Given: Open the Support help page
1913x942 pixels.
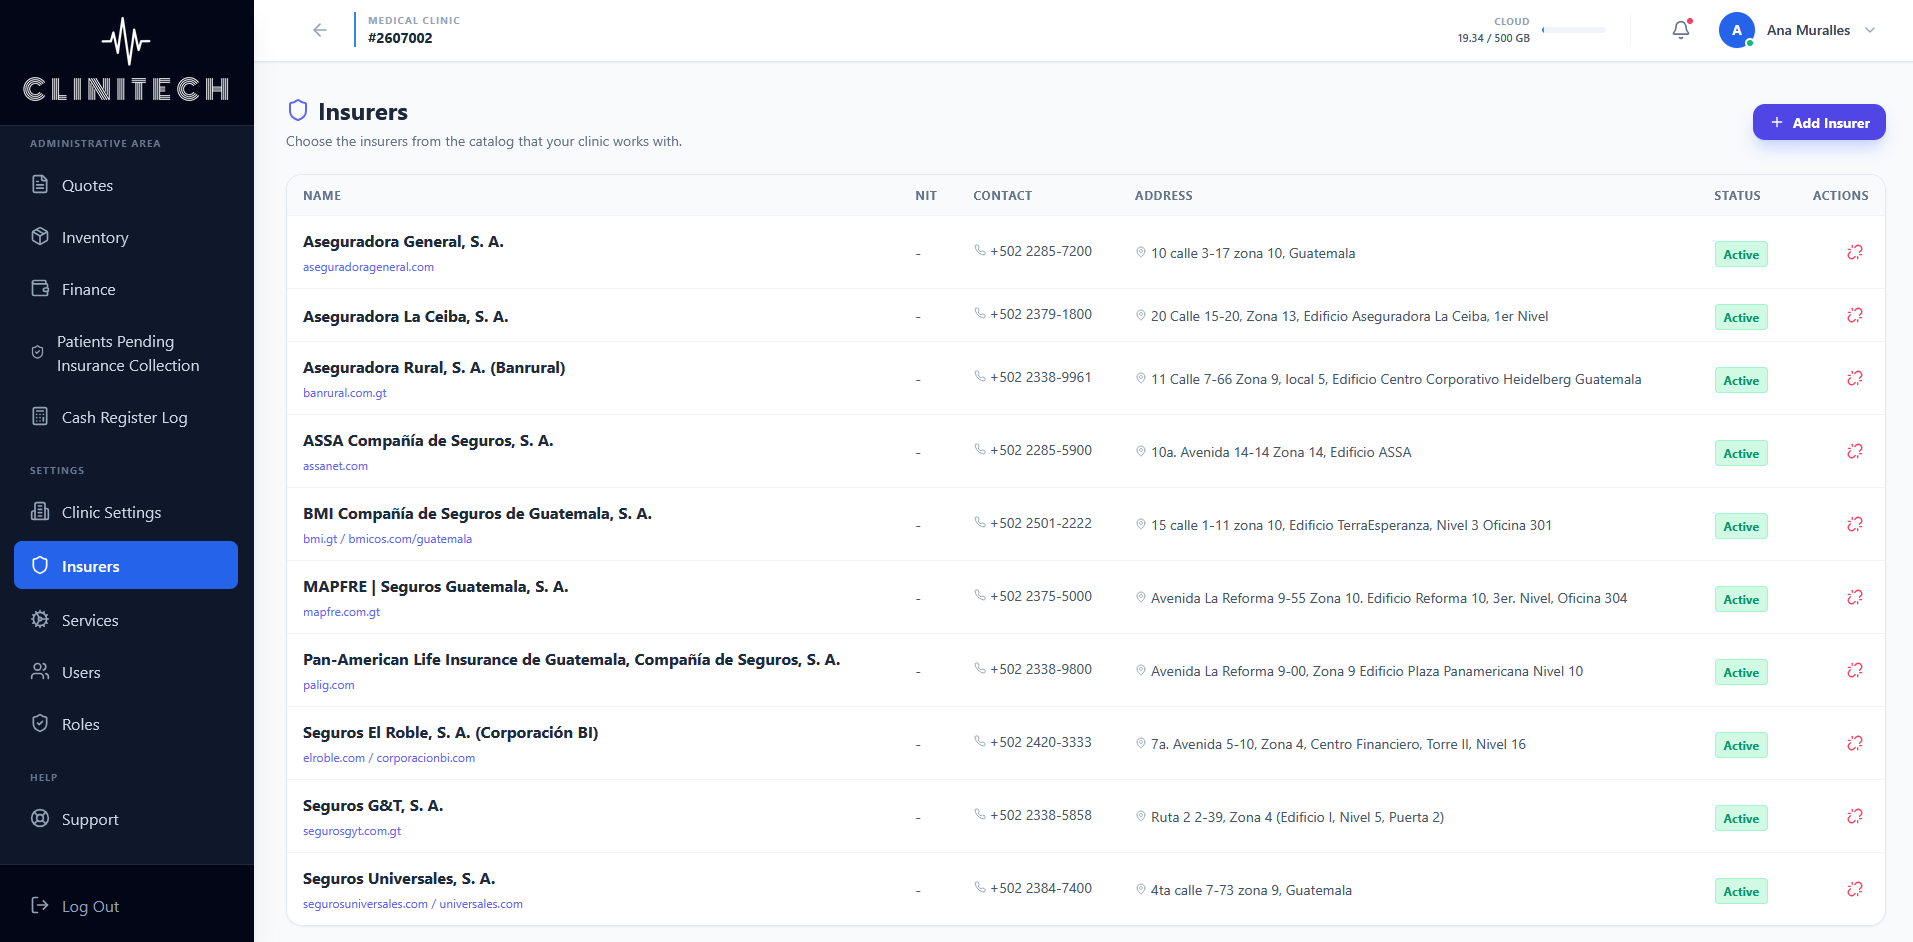Looking at the screenshot, I should [126, 819].
